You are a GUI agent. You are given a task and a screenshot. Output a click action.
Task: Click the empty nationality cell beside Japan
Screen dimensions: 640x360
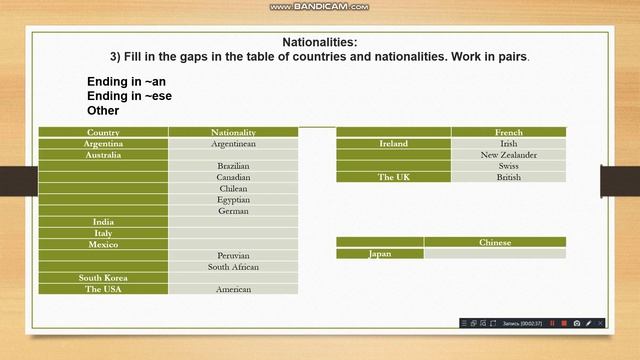pyautogui.click(x=495, y=253)
